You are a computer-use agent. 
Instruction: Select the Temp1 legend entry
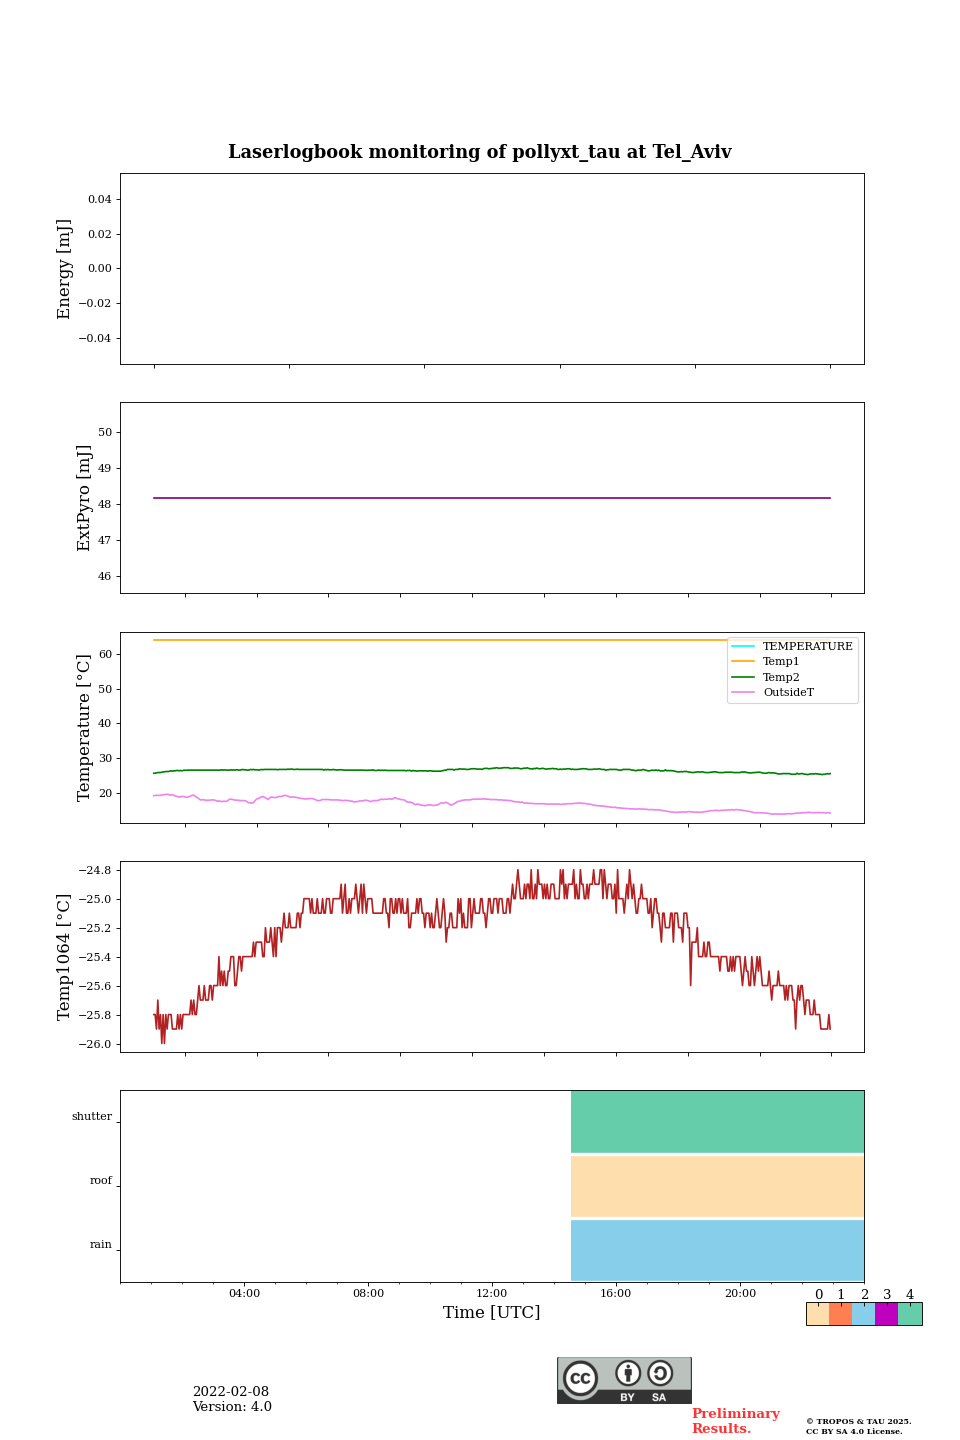(x=766, y=662)
